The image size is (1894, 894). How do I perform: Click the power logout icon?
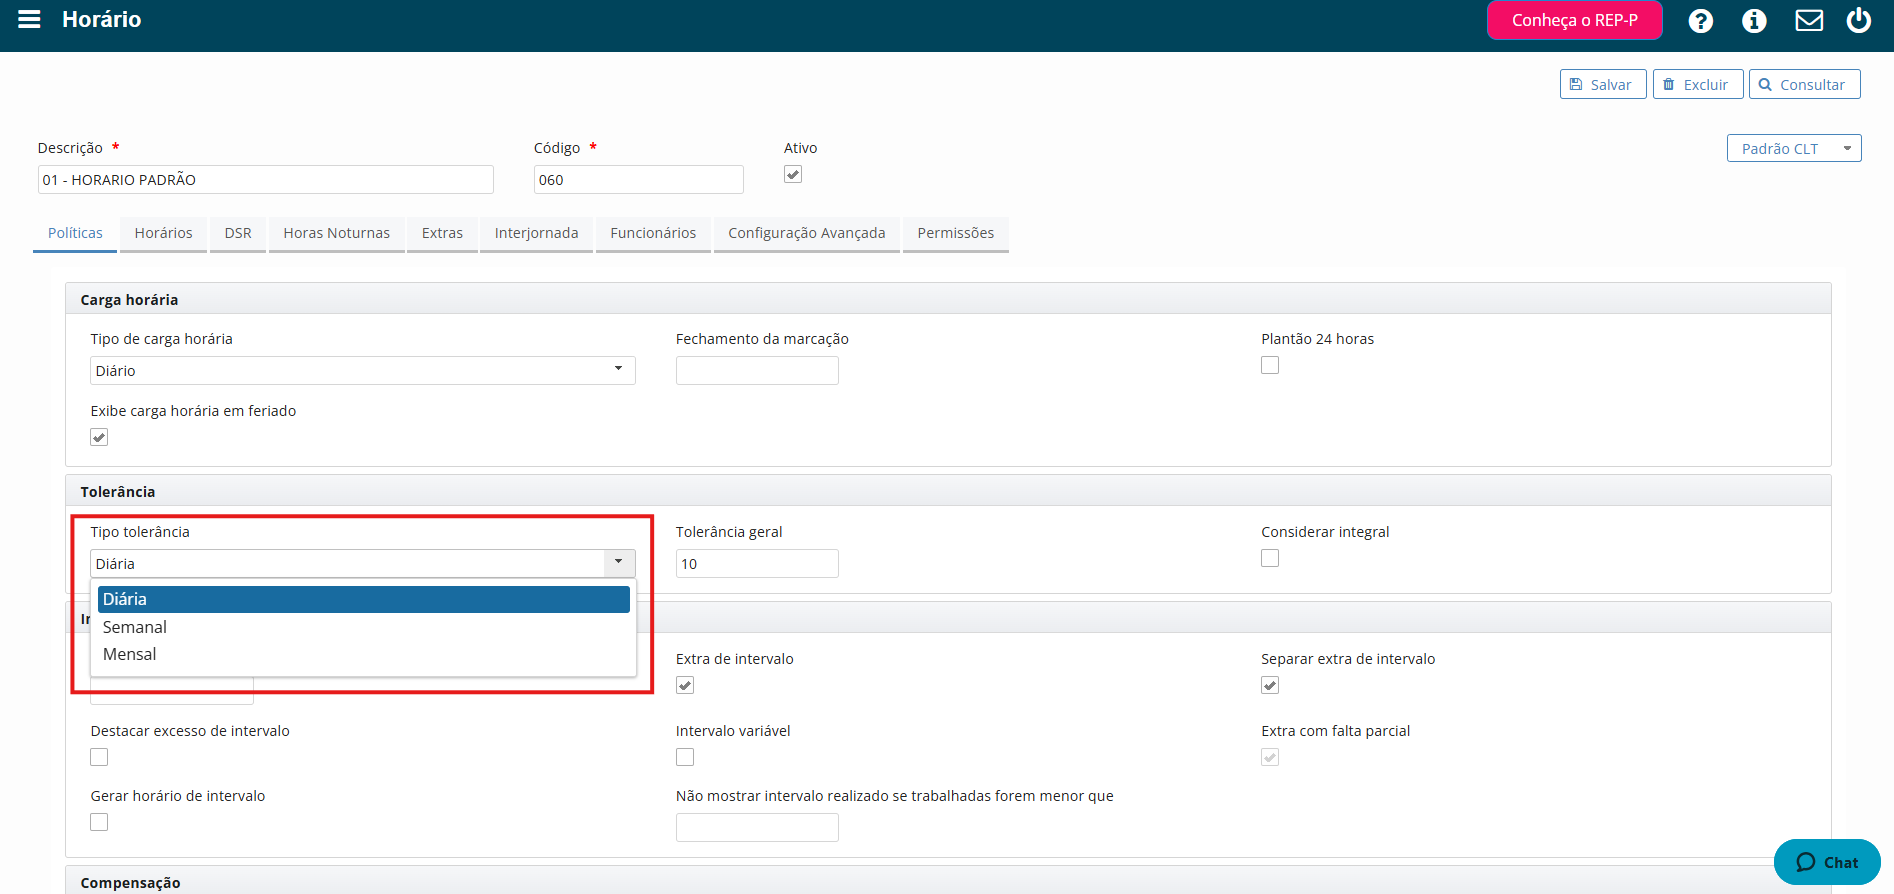(x=1859, y=20)
